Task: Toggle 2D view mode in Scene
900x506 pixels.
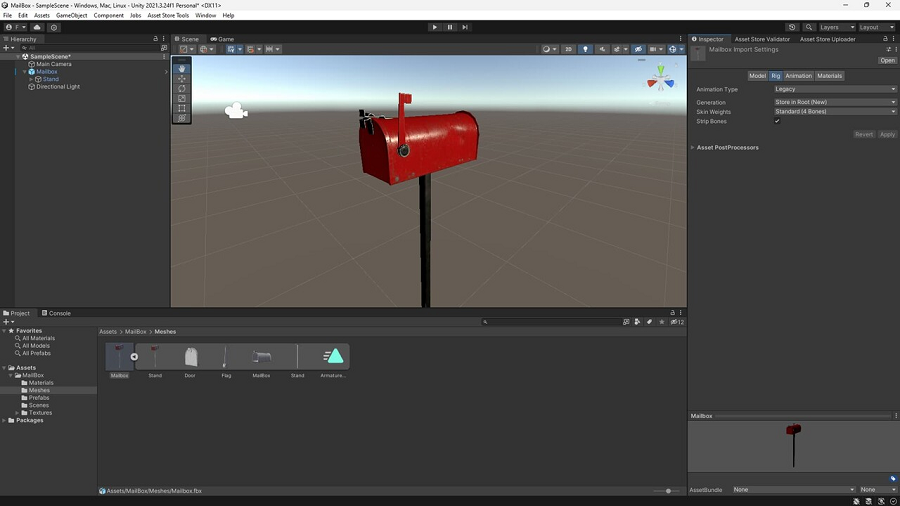Action: pyautogui.click(x=568, y=49)
